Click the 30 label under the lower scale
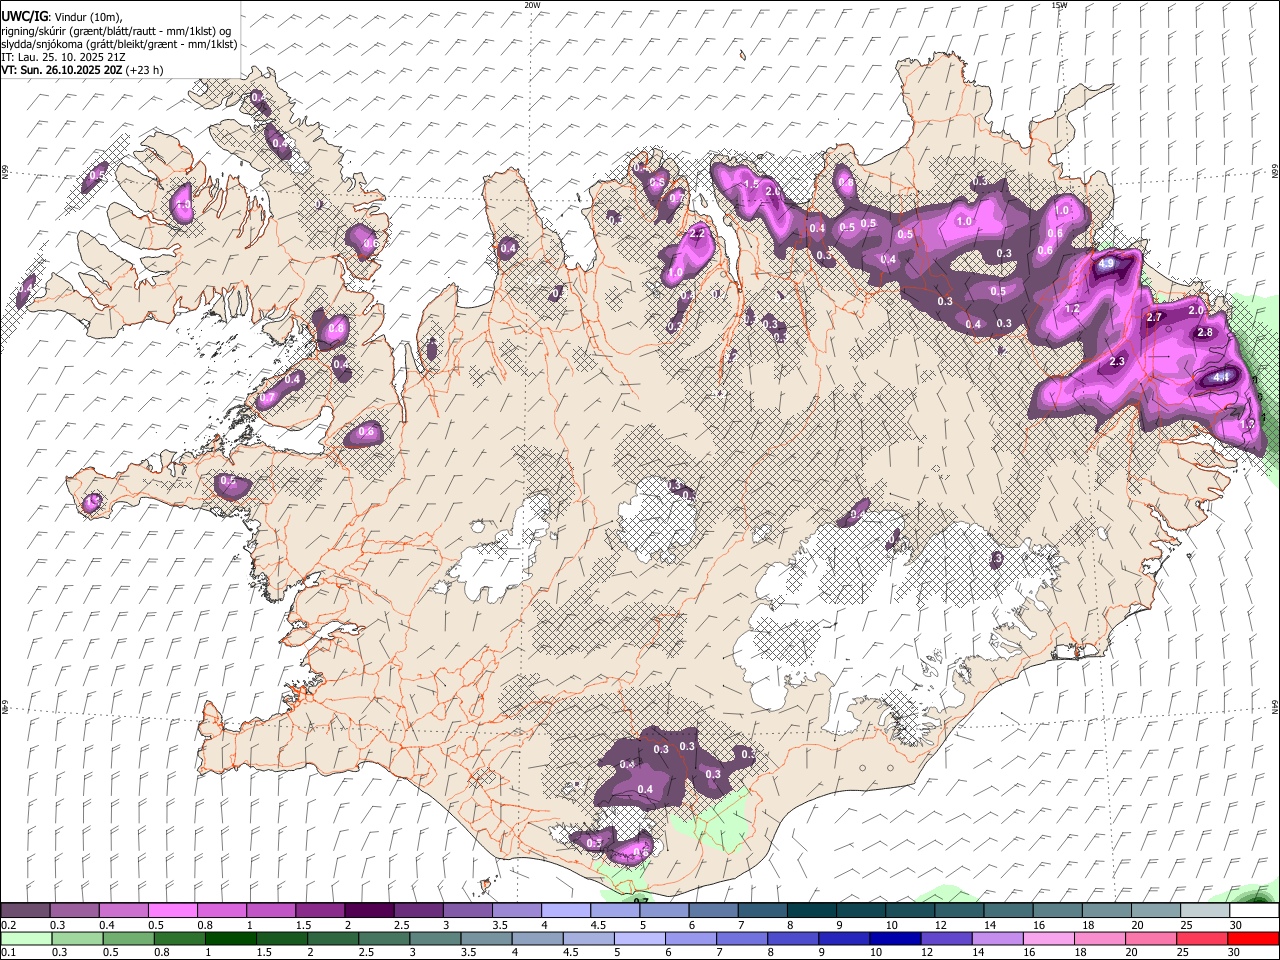Viewport: 1280px width, 960px height. point(1235,953)
